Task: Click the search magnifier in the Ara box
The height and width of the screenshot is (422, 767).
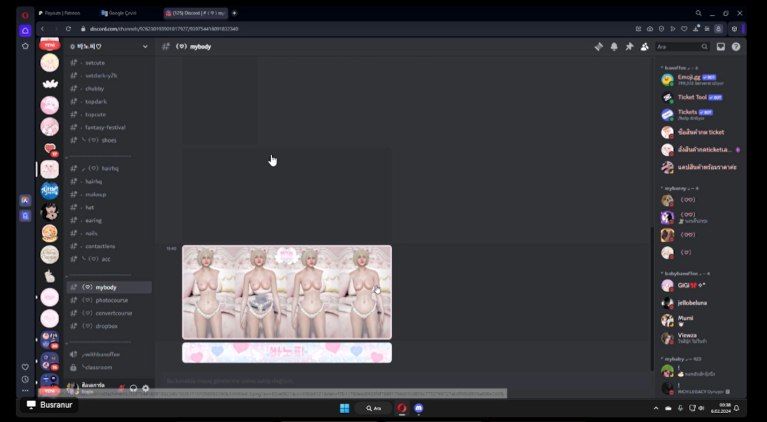Action: click(x=704, y=47)
